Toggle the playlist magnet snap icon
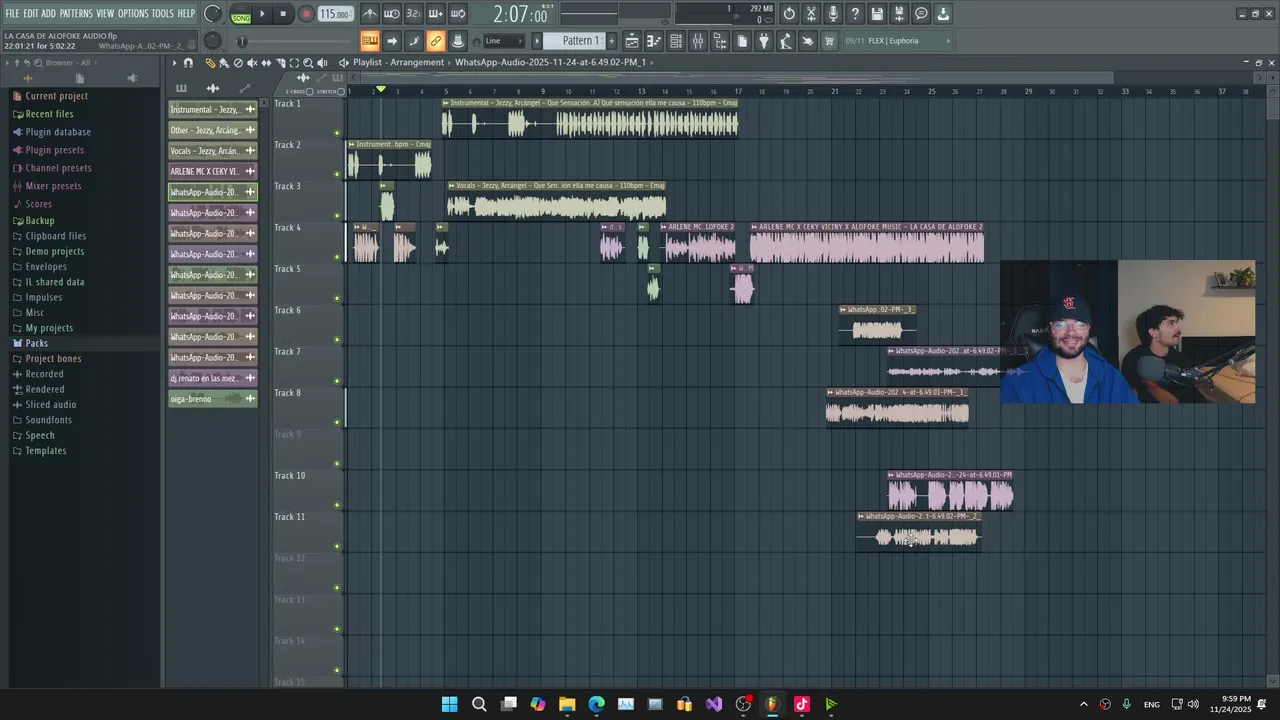 (x=188, y=63)
